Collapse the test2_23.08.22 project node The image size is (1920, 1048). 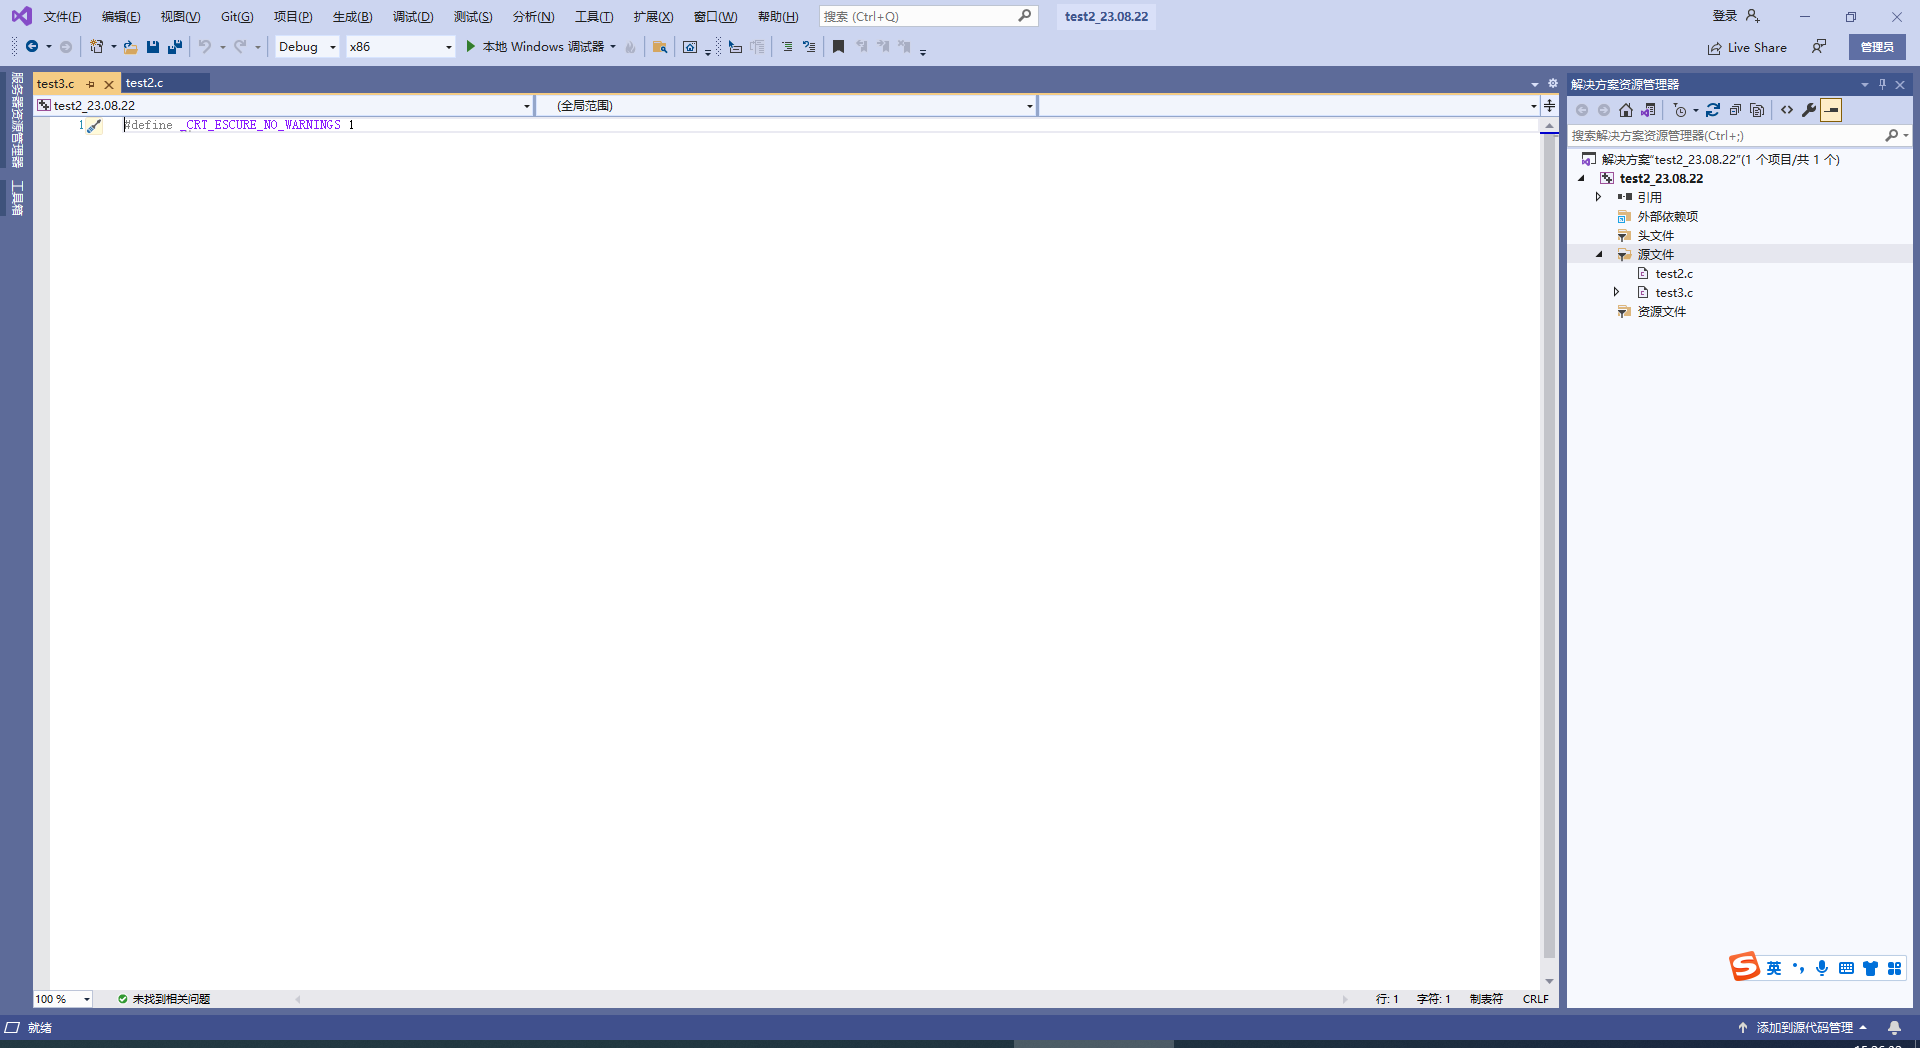1581,178
